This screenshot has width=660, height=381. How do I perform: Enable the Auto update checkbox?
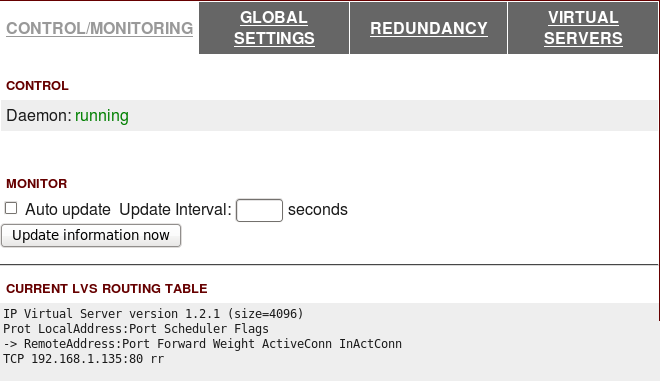[x=11, y=208]
